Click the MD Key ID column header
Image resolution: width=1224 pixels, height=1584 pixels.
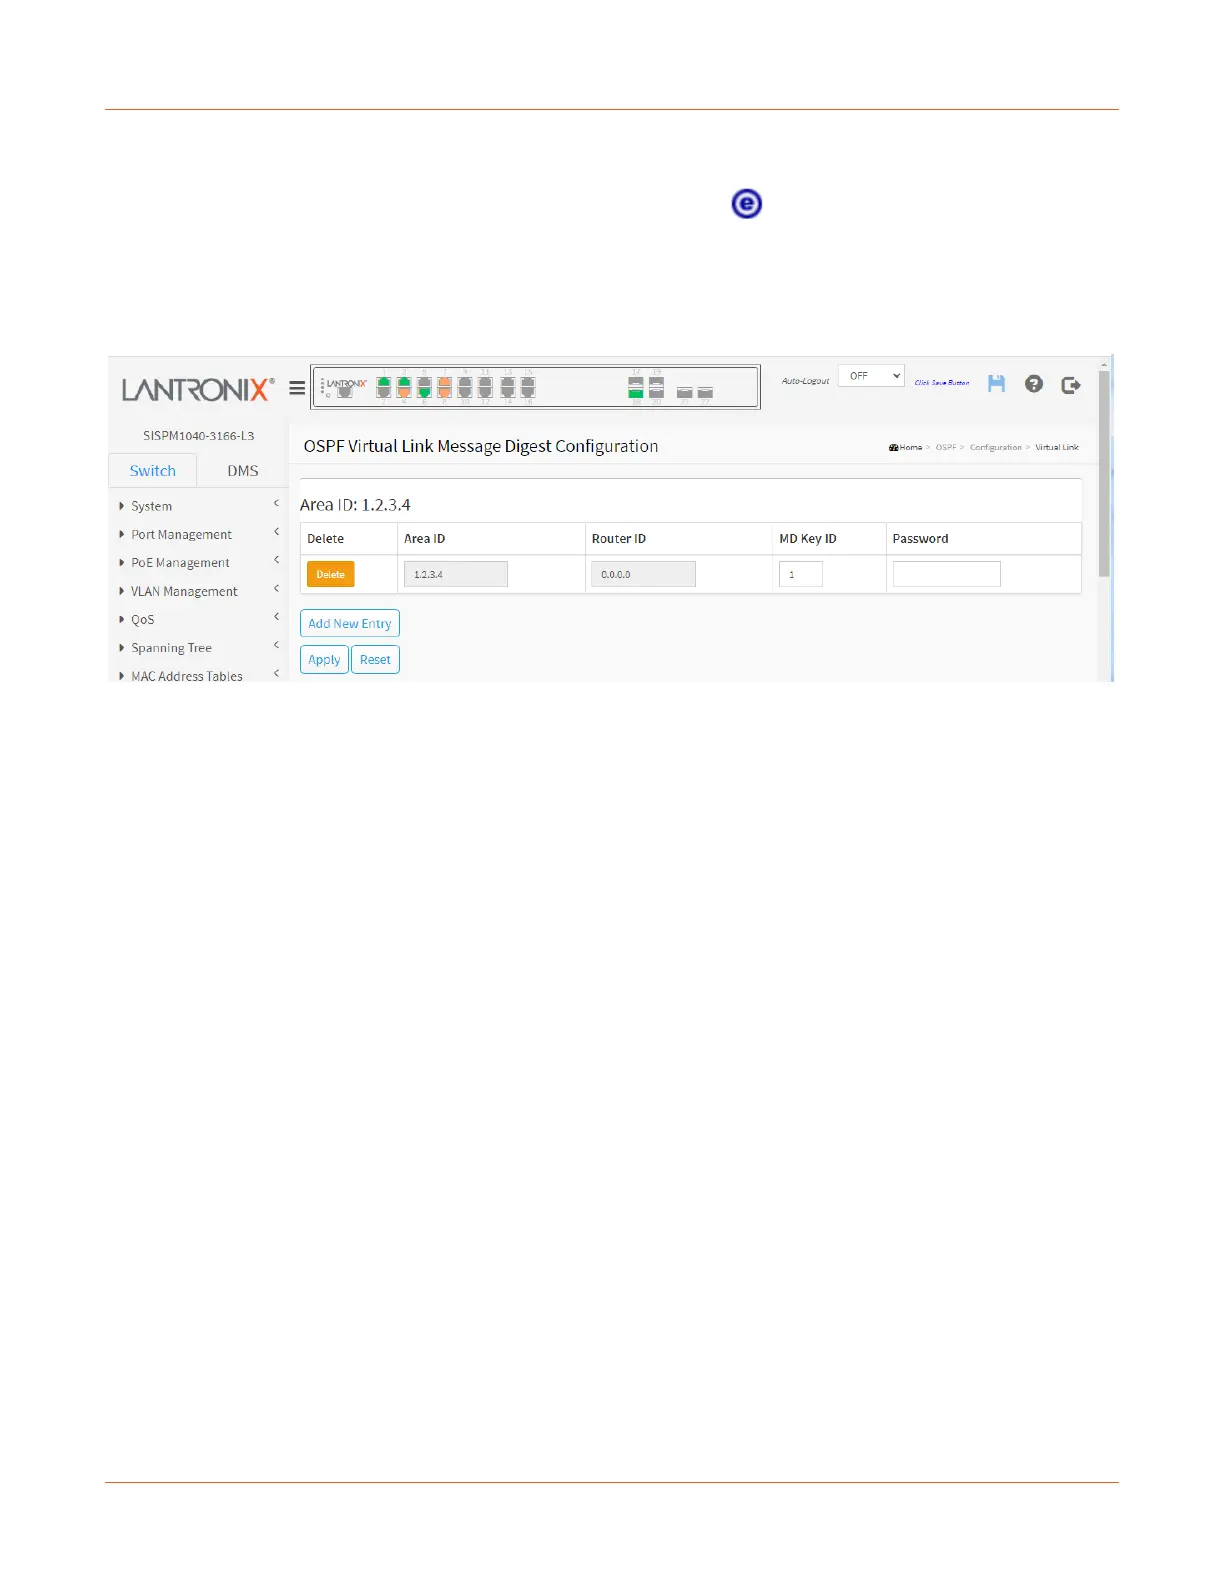(807, 539)
